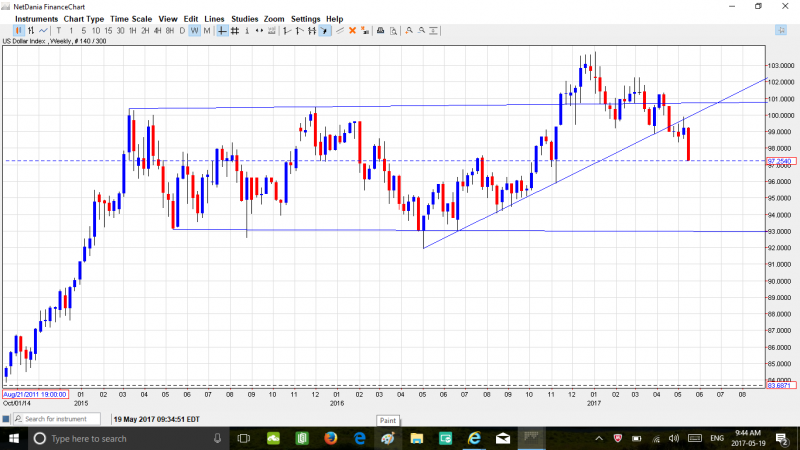Toggle the chart grid display
The height and width of the screenshot is (450, 800).
tap(234, 31)
